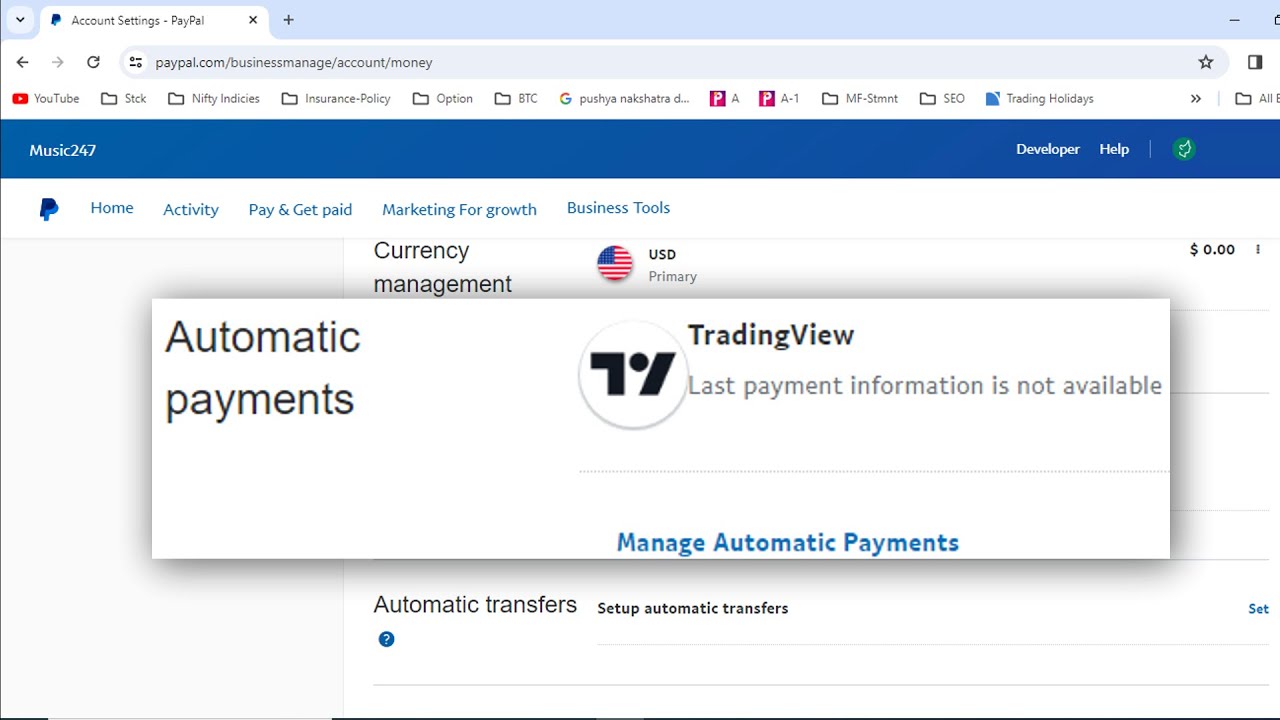Open the BTC bookmark folder
1280x720 pixels.
click(x=516, y=98)
